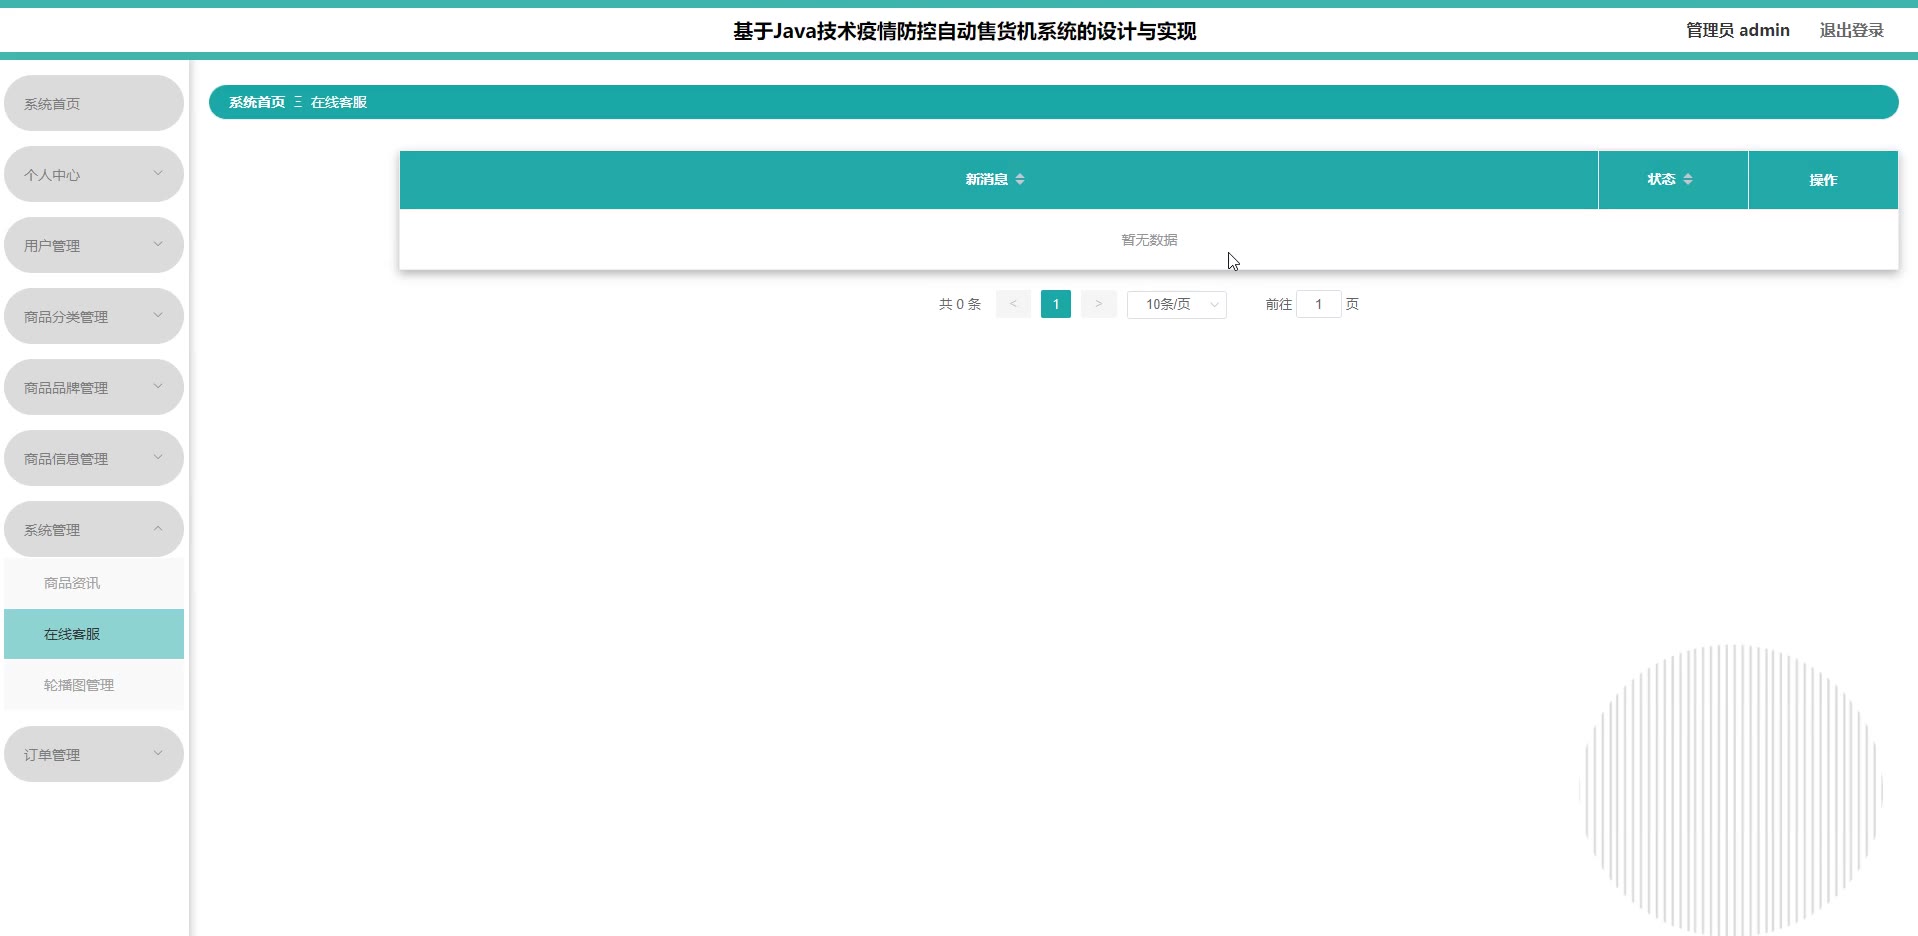Expand the 个人中心 sidebar menu
1918x936 pixels.
tap(94, 174)
